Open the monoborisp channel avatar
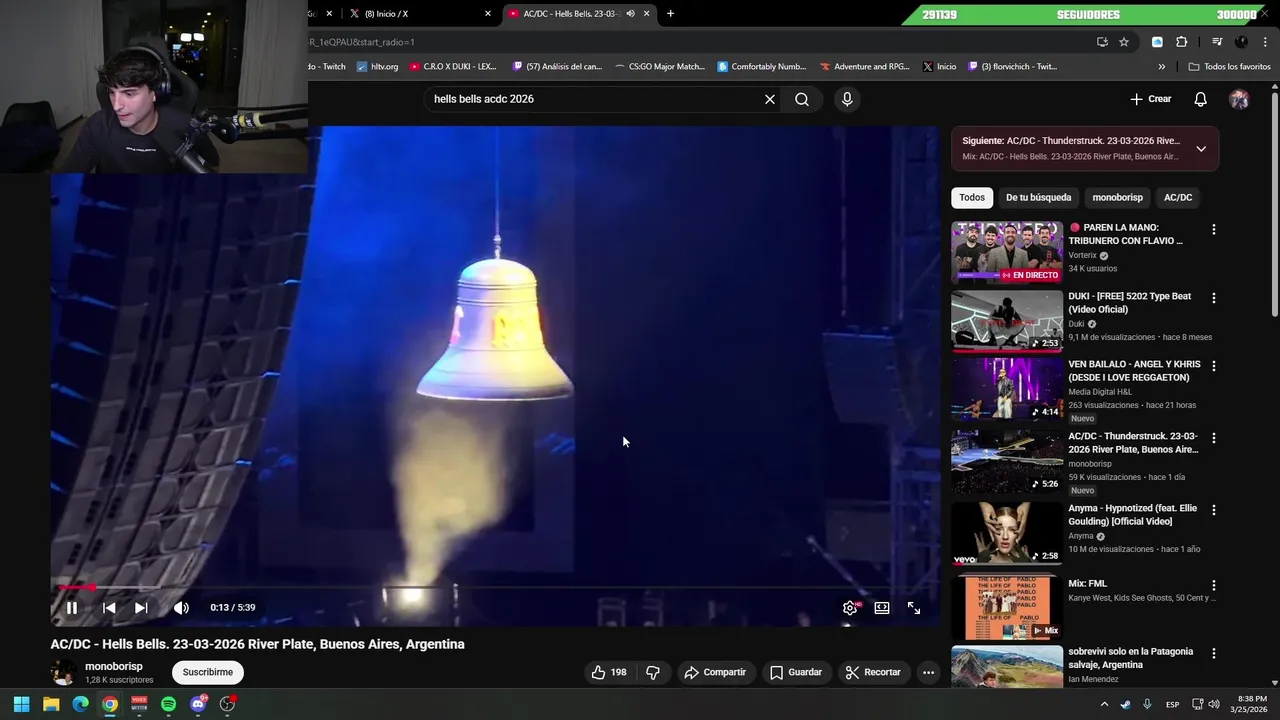The width and height of the screenshot is (1280, 720). pyautogui.click(x=63, y=673)
